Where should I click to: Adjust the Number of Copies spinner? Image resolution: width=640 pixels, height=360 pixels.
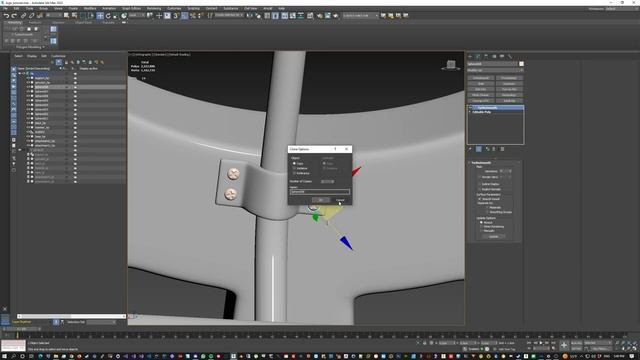(327, 181)
